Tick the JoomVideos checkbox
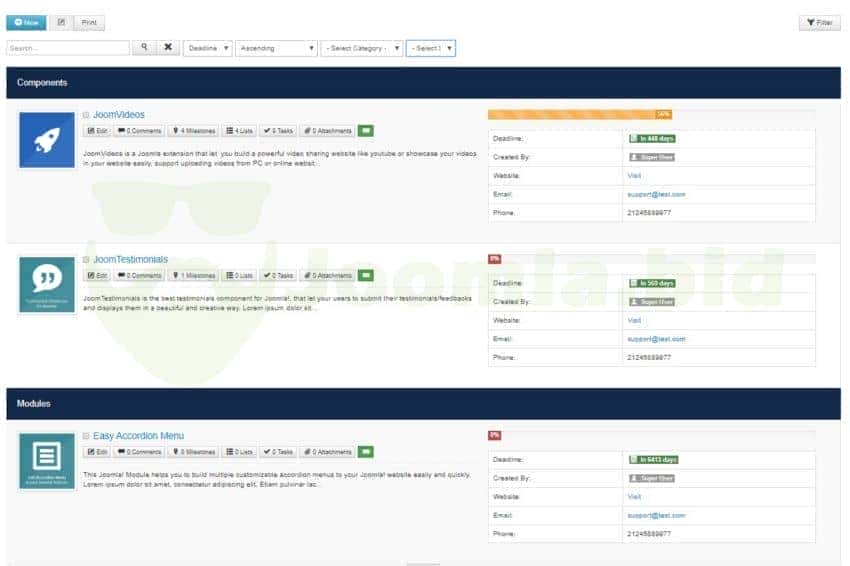The height and width of the screenshot is (566, 850). 86,115
